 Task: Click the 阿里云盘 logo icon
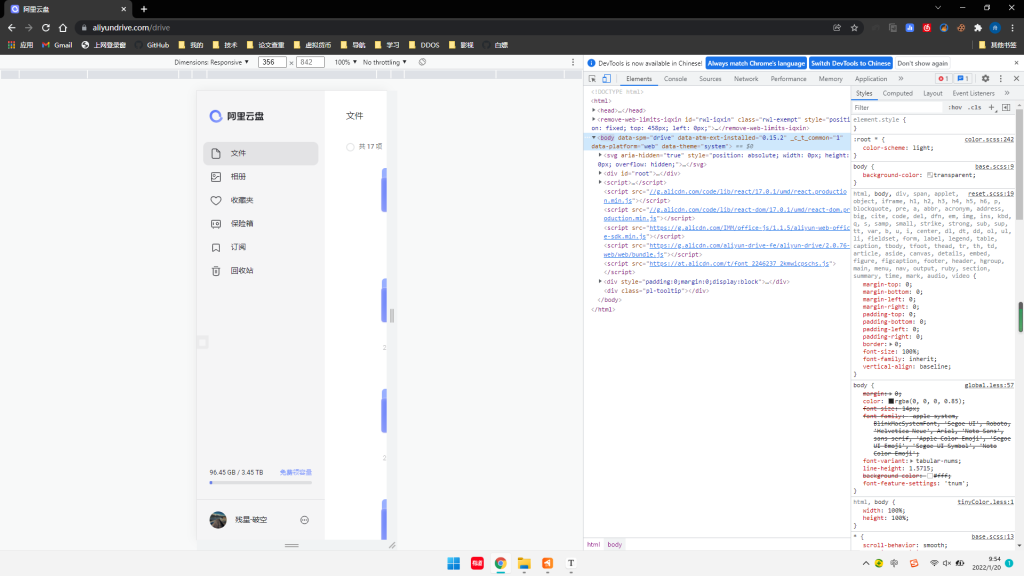click(x=216, y=116)
